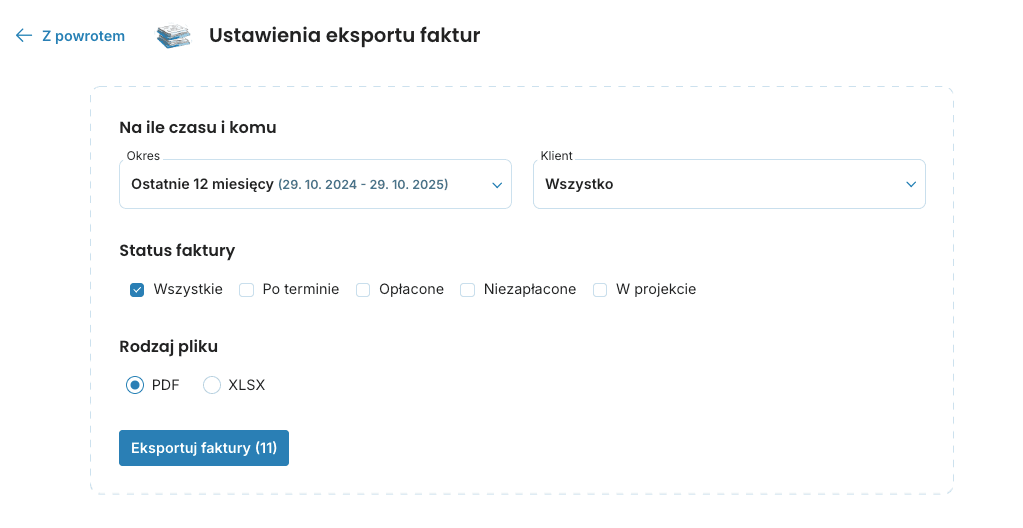This screenshot has width=1023, height=528.
Task: Click the PDF label text
Action: (166, 385)
